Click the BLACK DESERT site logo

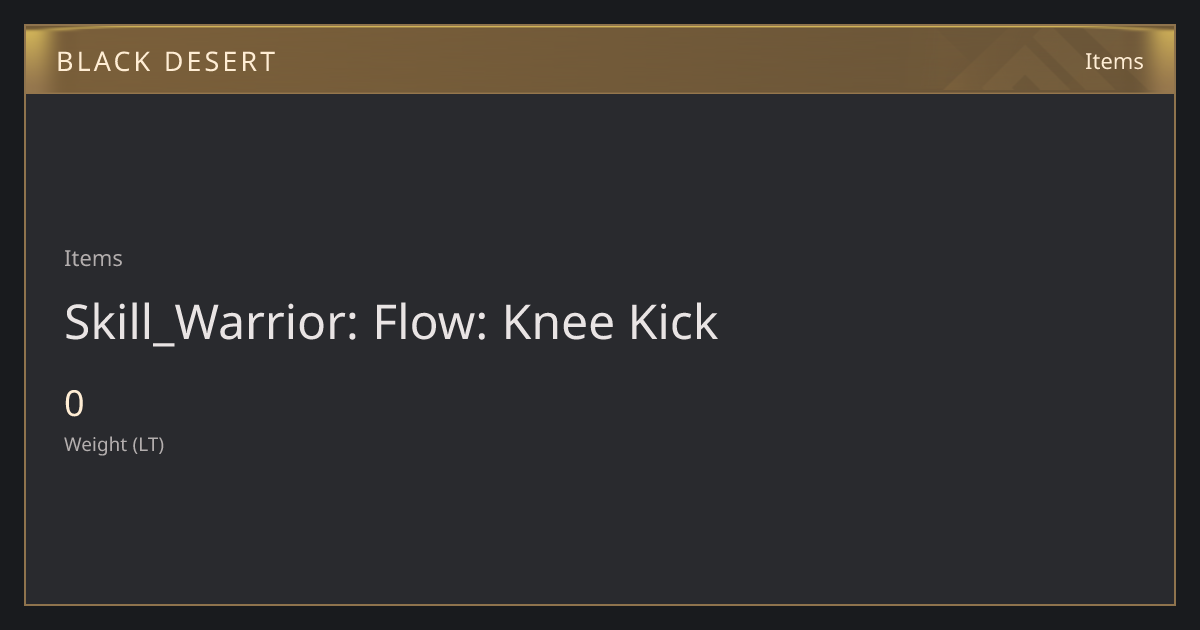(166, 62)
